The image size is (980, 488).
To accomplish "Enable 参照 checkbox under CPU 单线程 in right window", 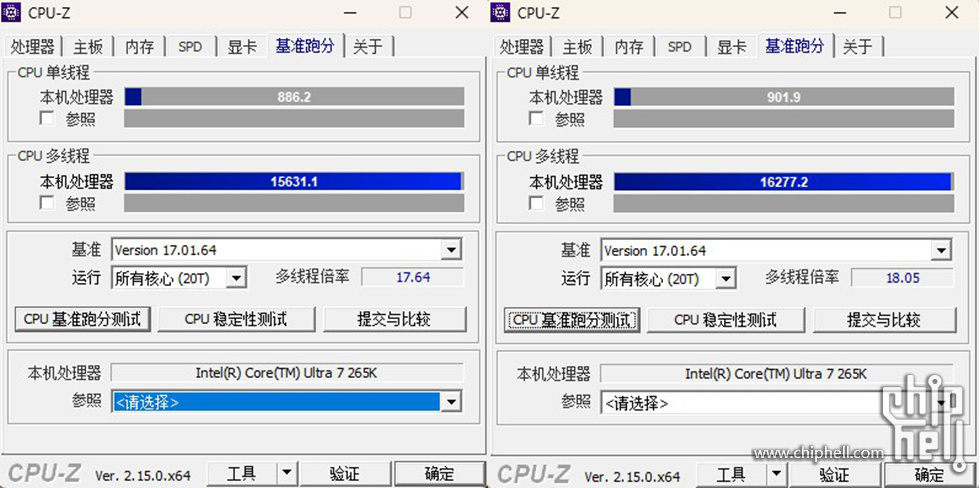I will (x=536, y=118).
